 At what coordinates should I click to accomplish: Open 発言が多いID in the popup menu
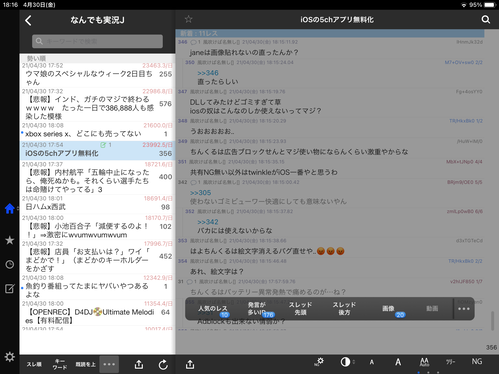(x=257, y=309)
